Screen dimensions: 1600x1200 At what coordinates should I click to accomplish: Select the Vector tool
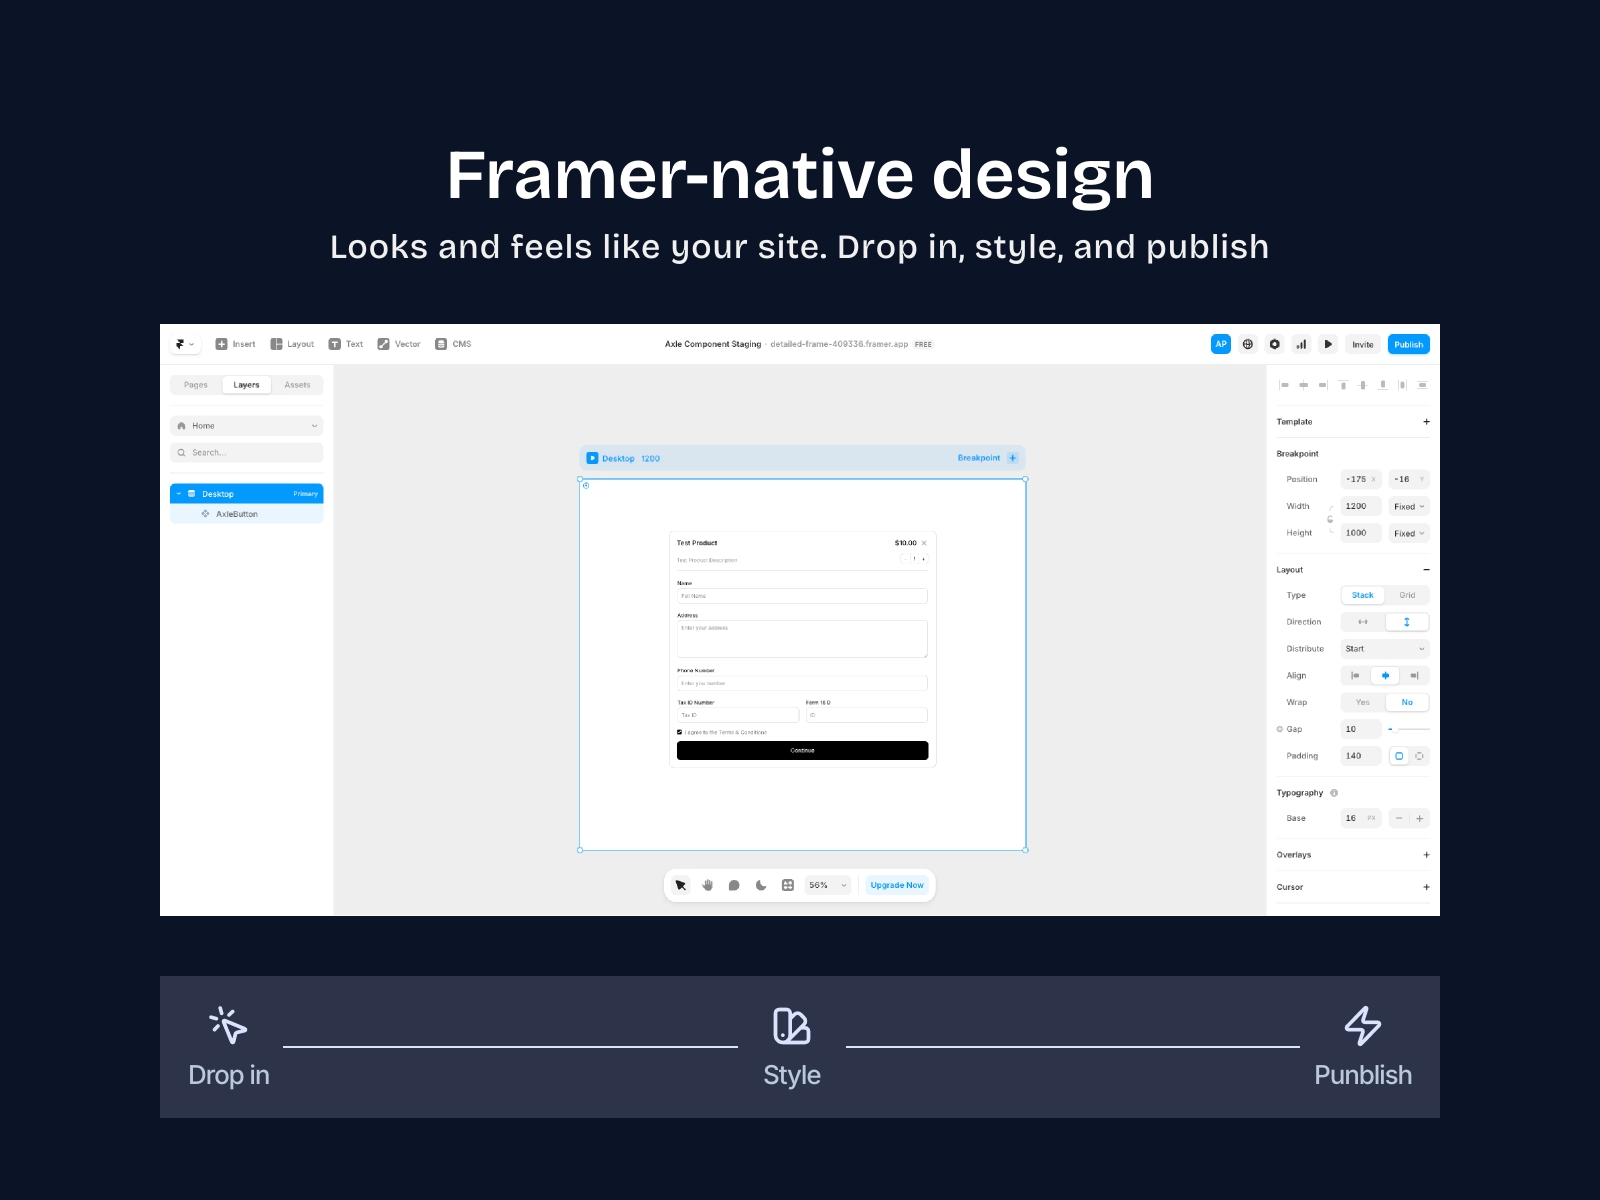click(x=384, y=343)
